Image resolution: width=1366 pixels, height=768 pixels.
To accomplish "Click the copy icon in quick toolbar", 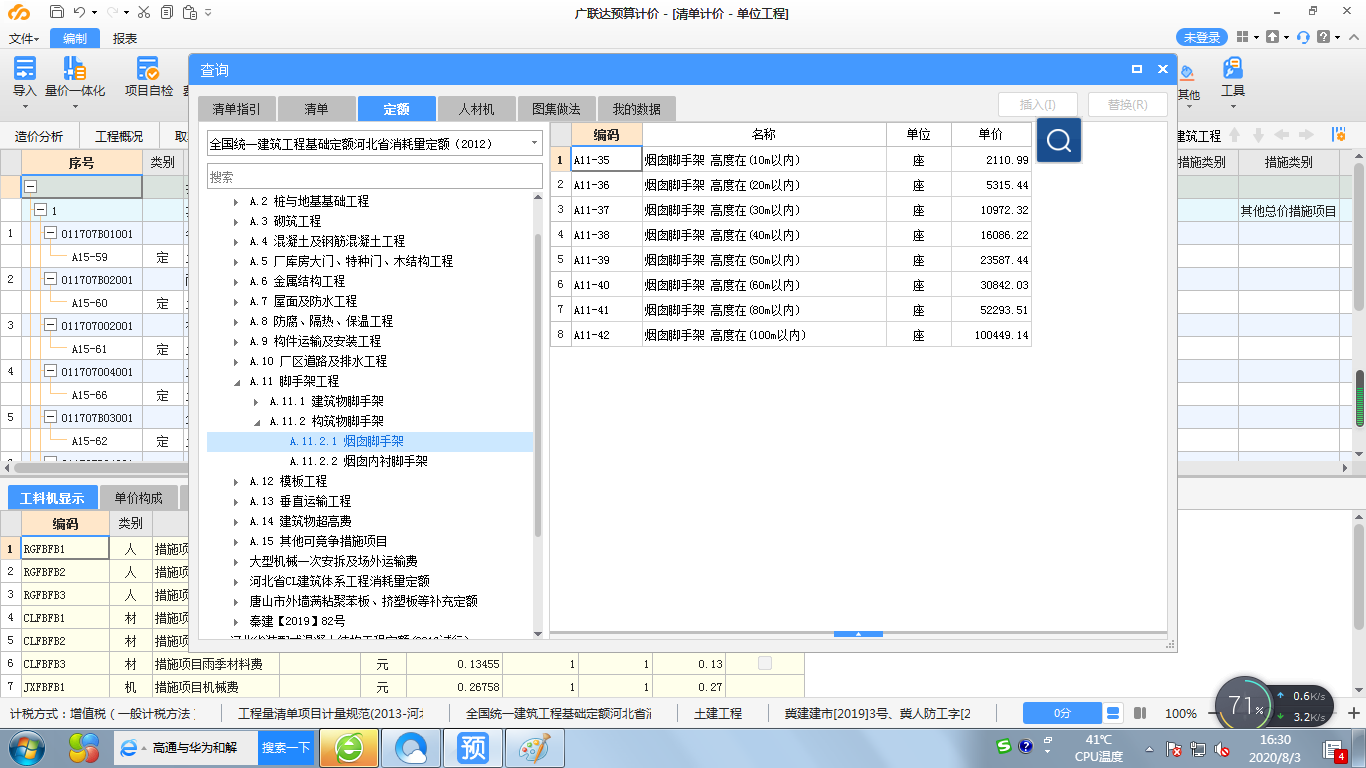I will (165, 12).
